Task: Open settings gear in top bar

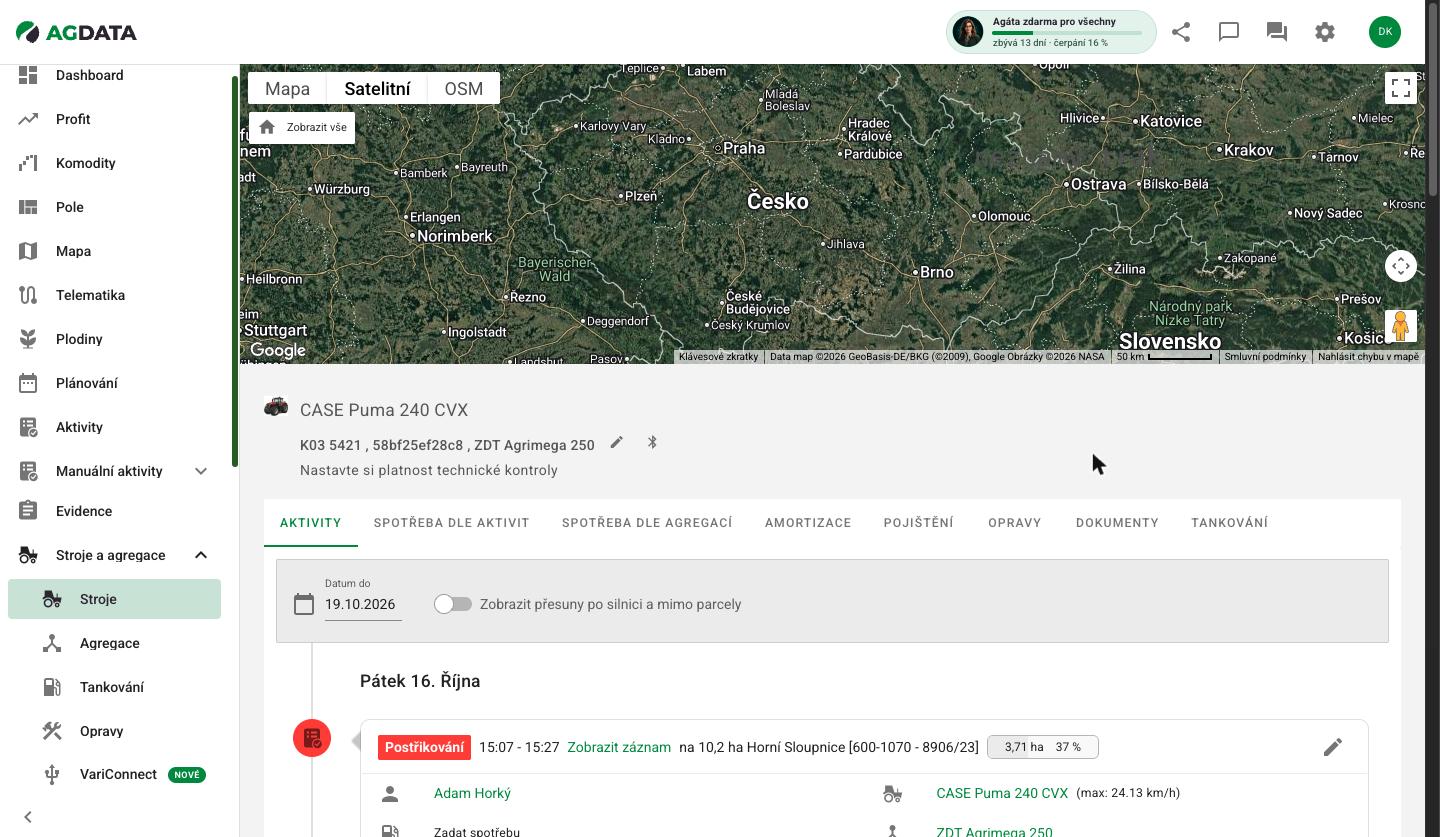Action: [x=1325, y=31]
